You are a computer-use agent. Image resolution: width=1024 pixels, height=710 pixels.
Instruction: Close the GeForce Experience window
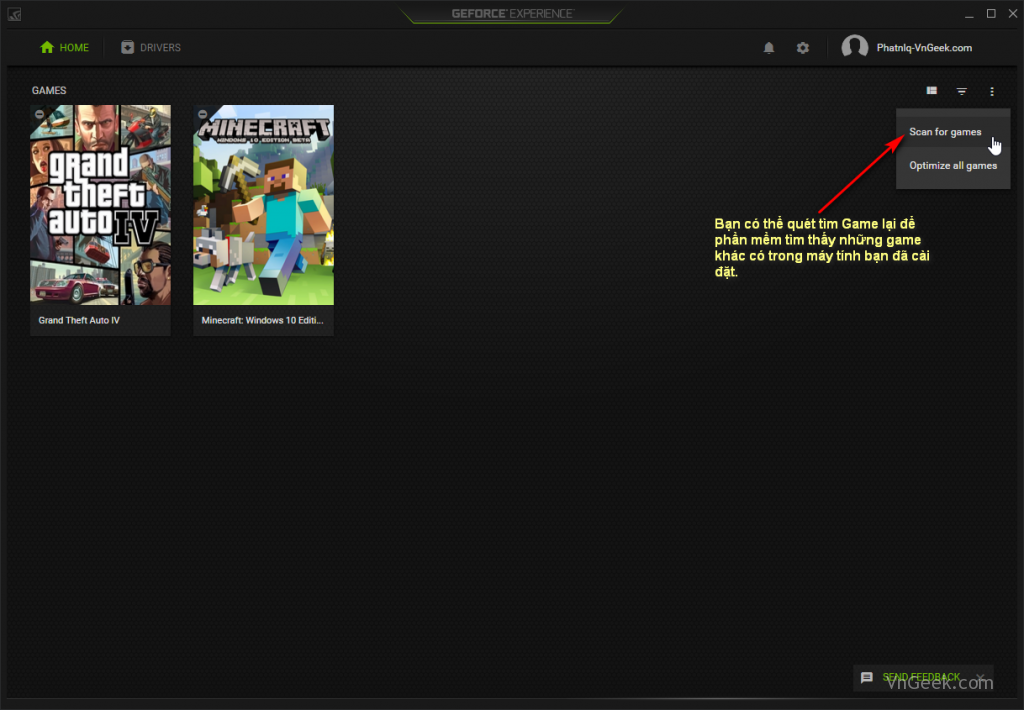[x=1013, y=14]
